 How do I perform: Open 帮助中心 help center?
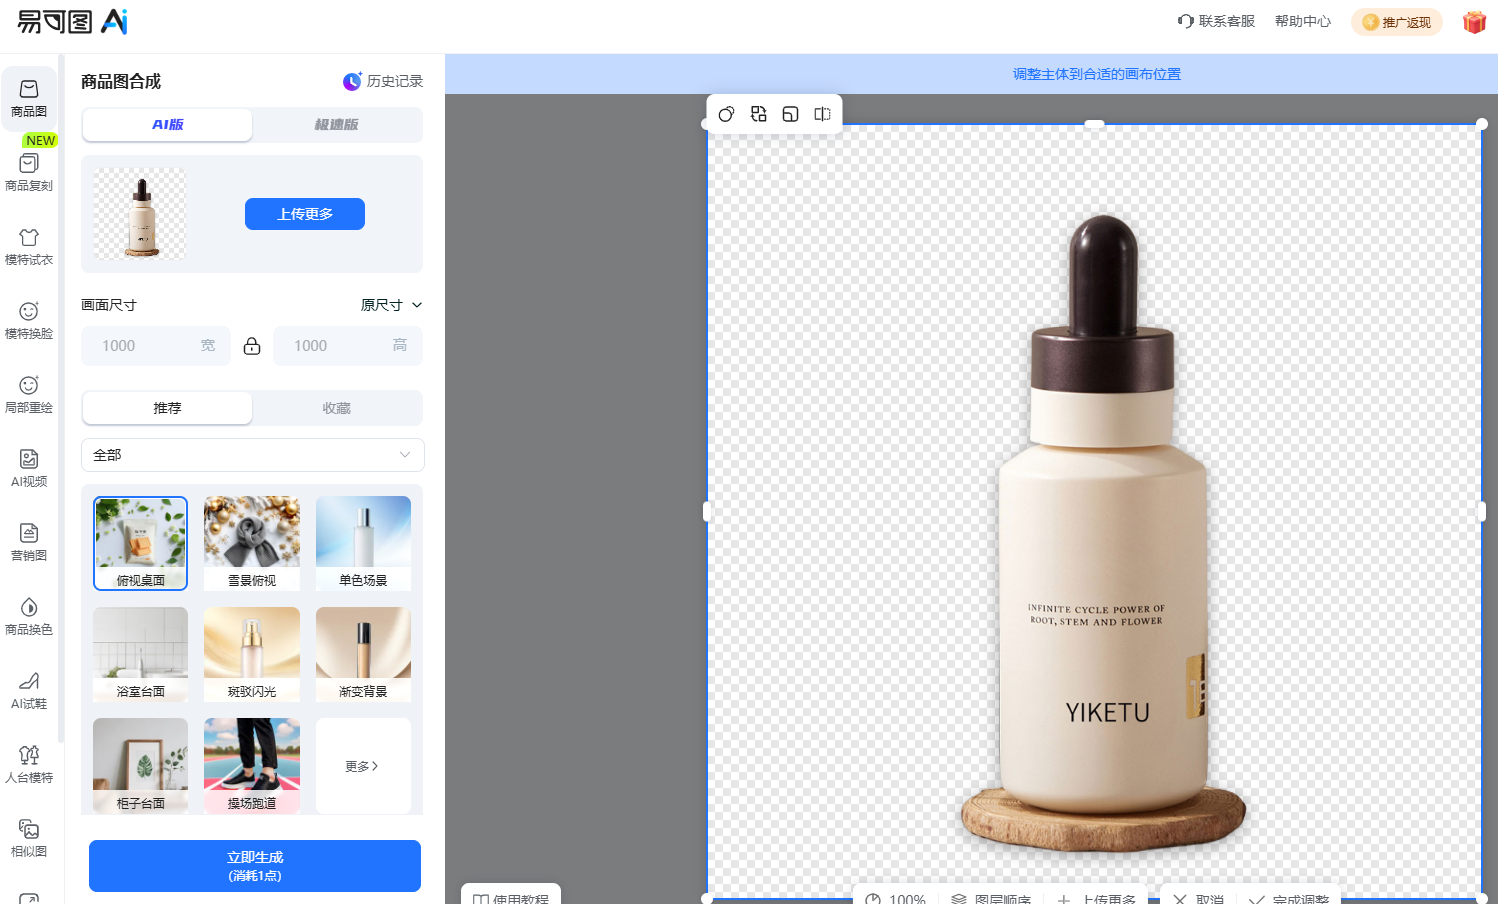pos(1303,21)
